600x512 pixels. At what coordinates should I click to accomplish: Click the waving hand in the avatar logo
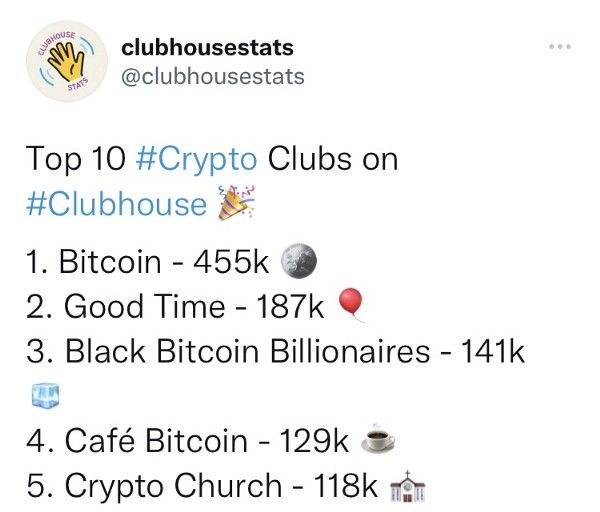[66, 60]
